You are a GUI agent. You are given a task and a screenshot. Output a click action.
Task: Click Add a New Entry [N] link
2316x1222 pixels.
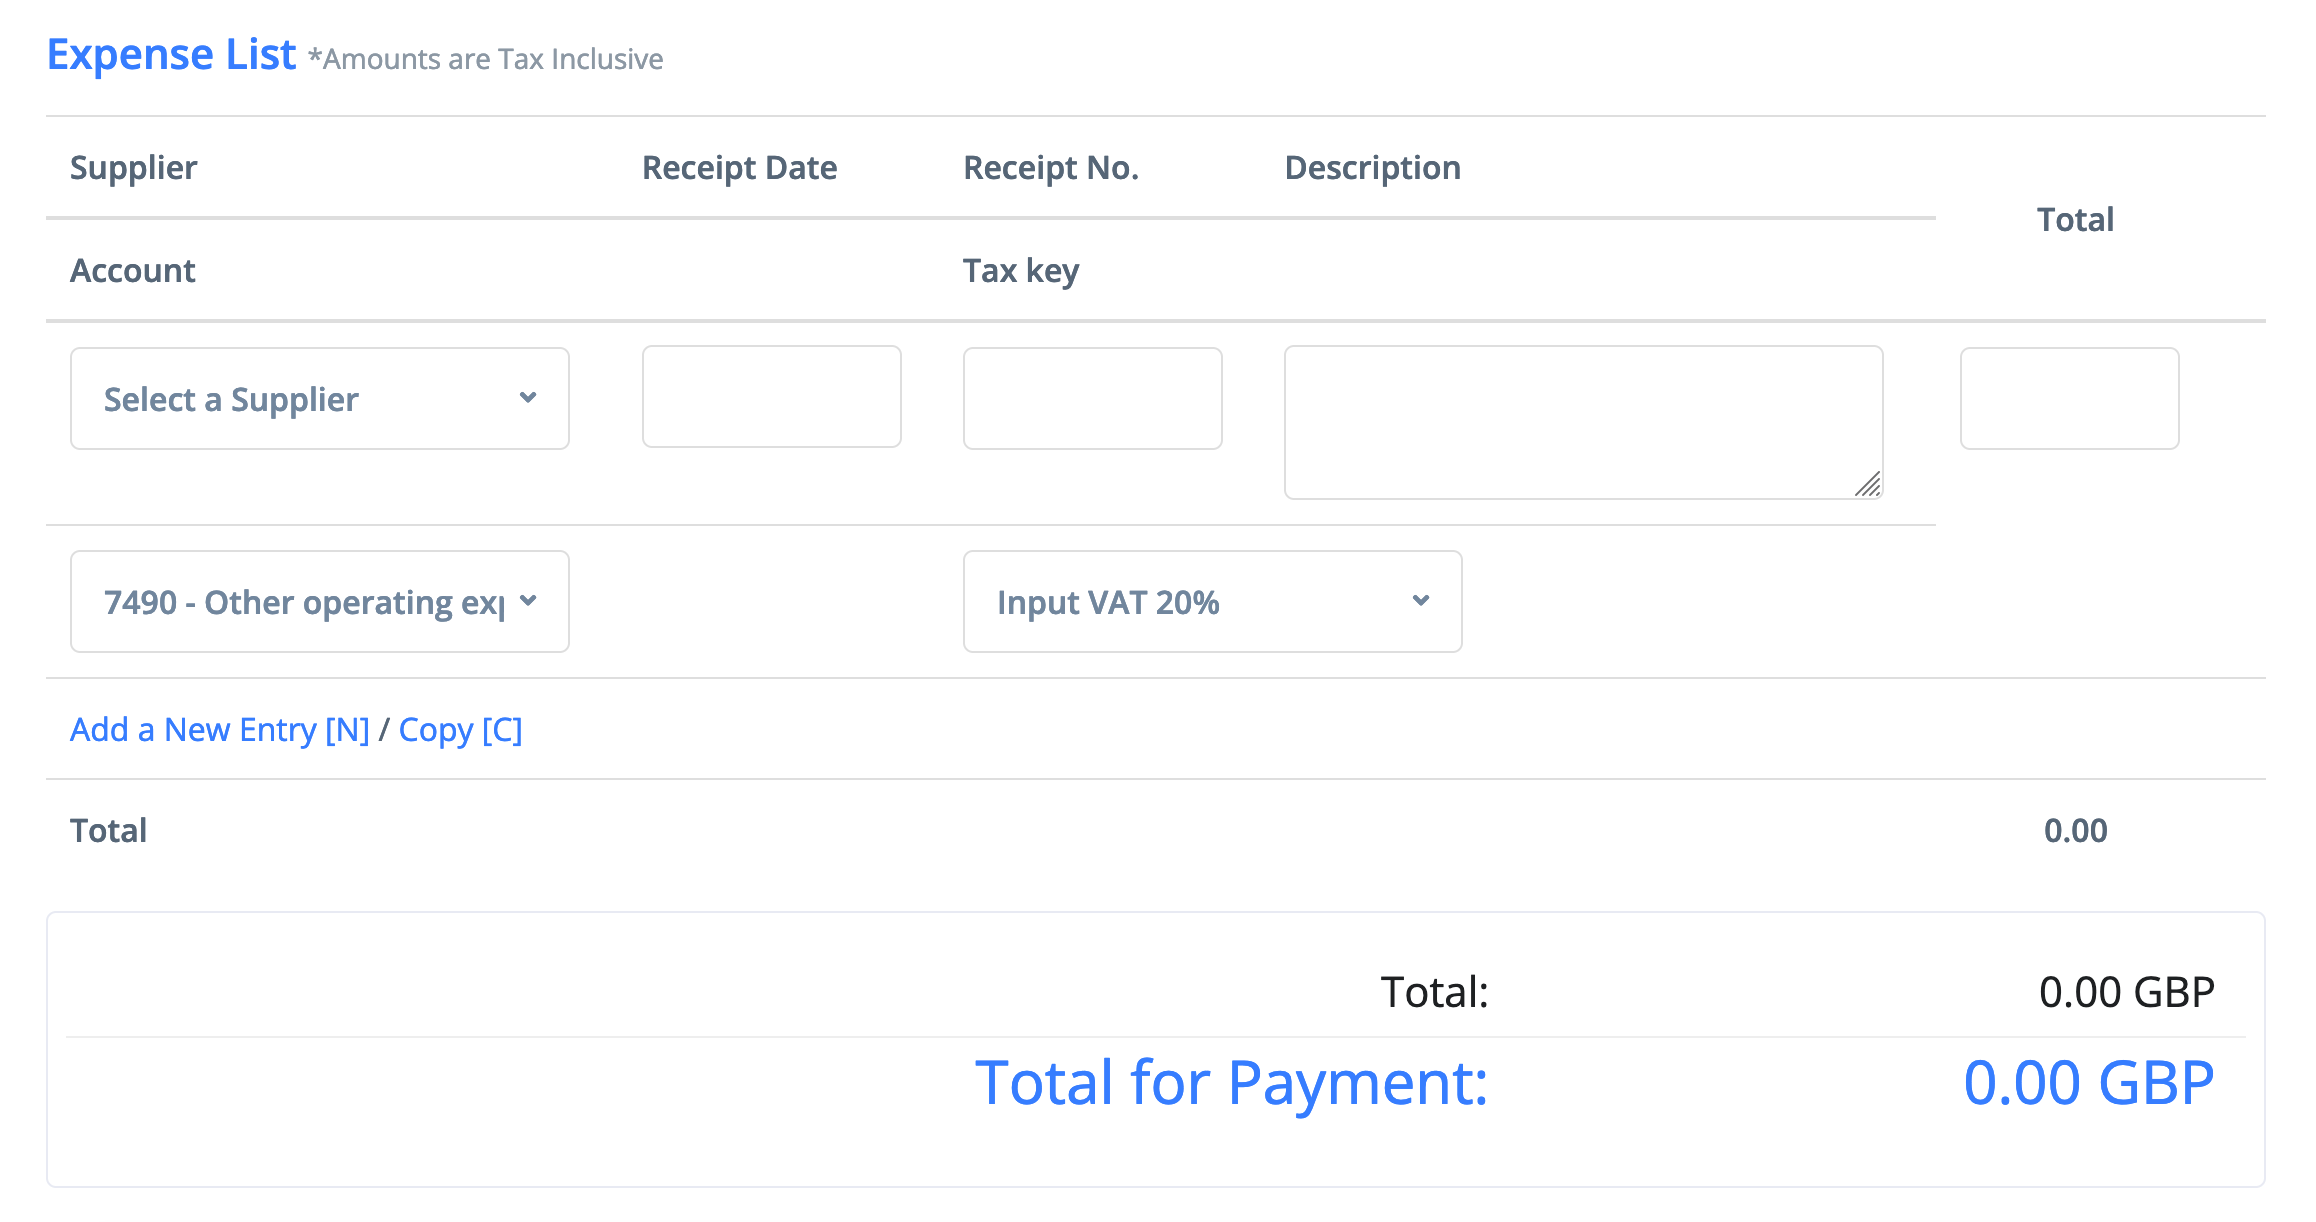[219, 730]
